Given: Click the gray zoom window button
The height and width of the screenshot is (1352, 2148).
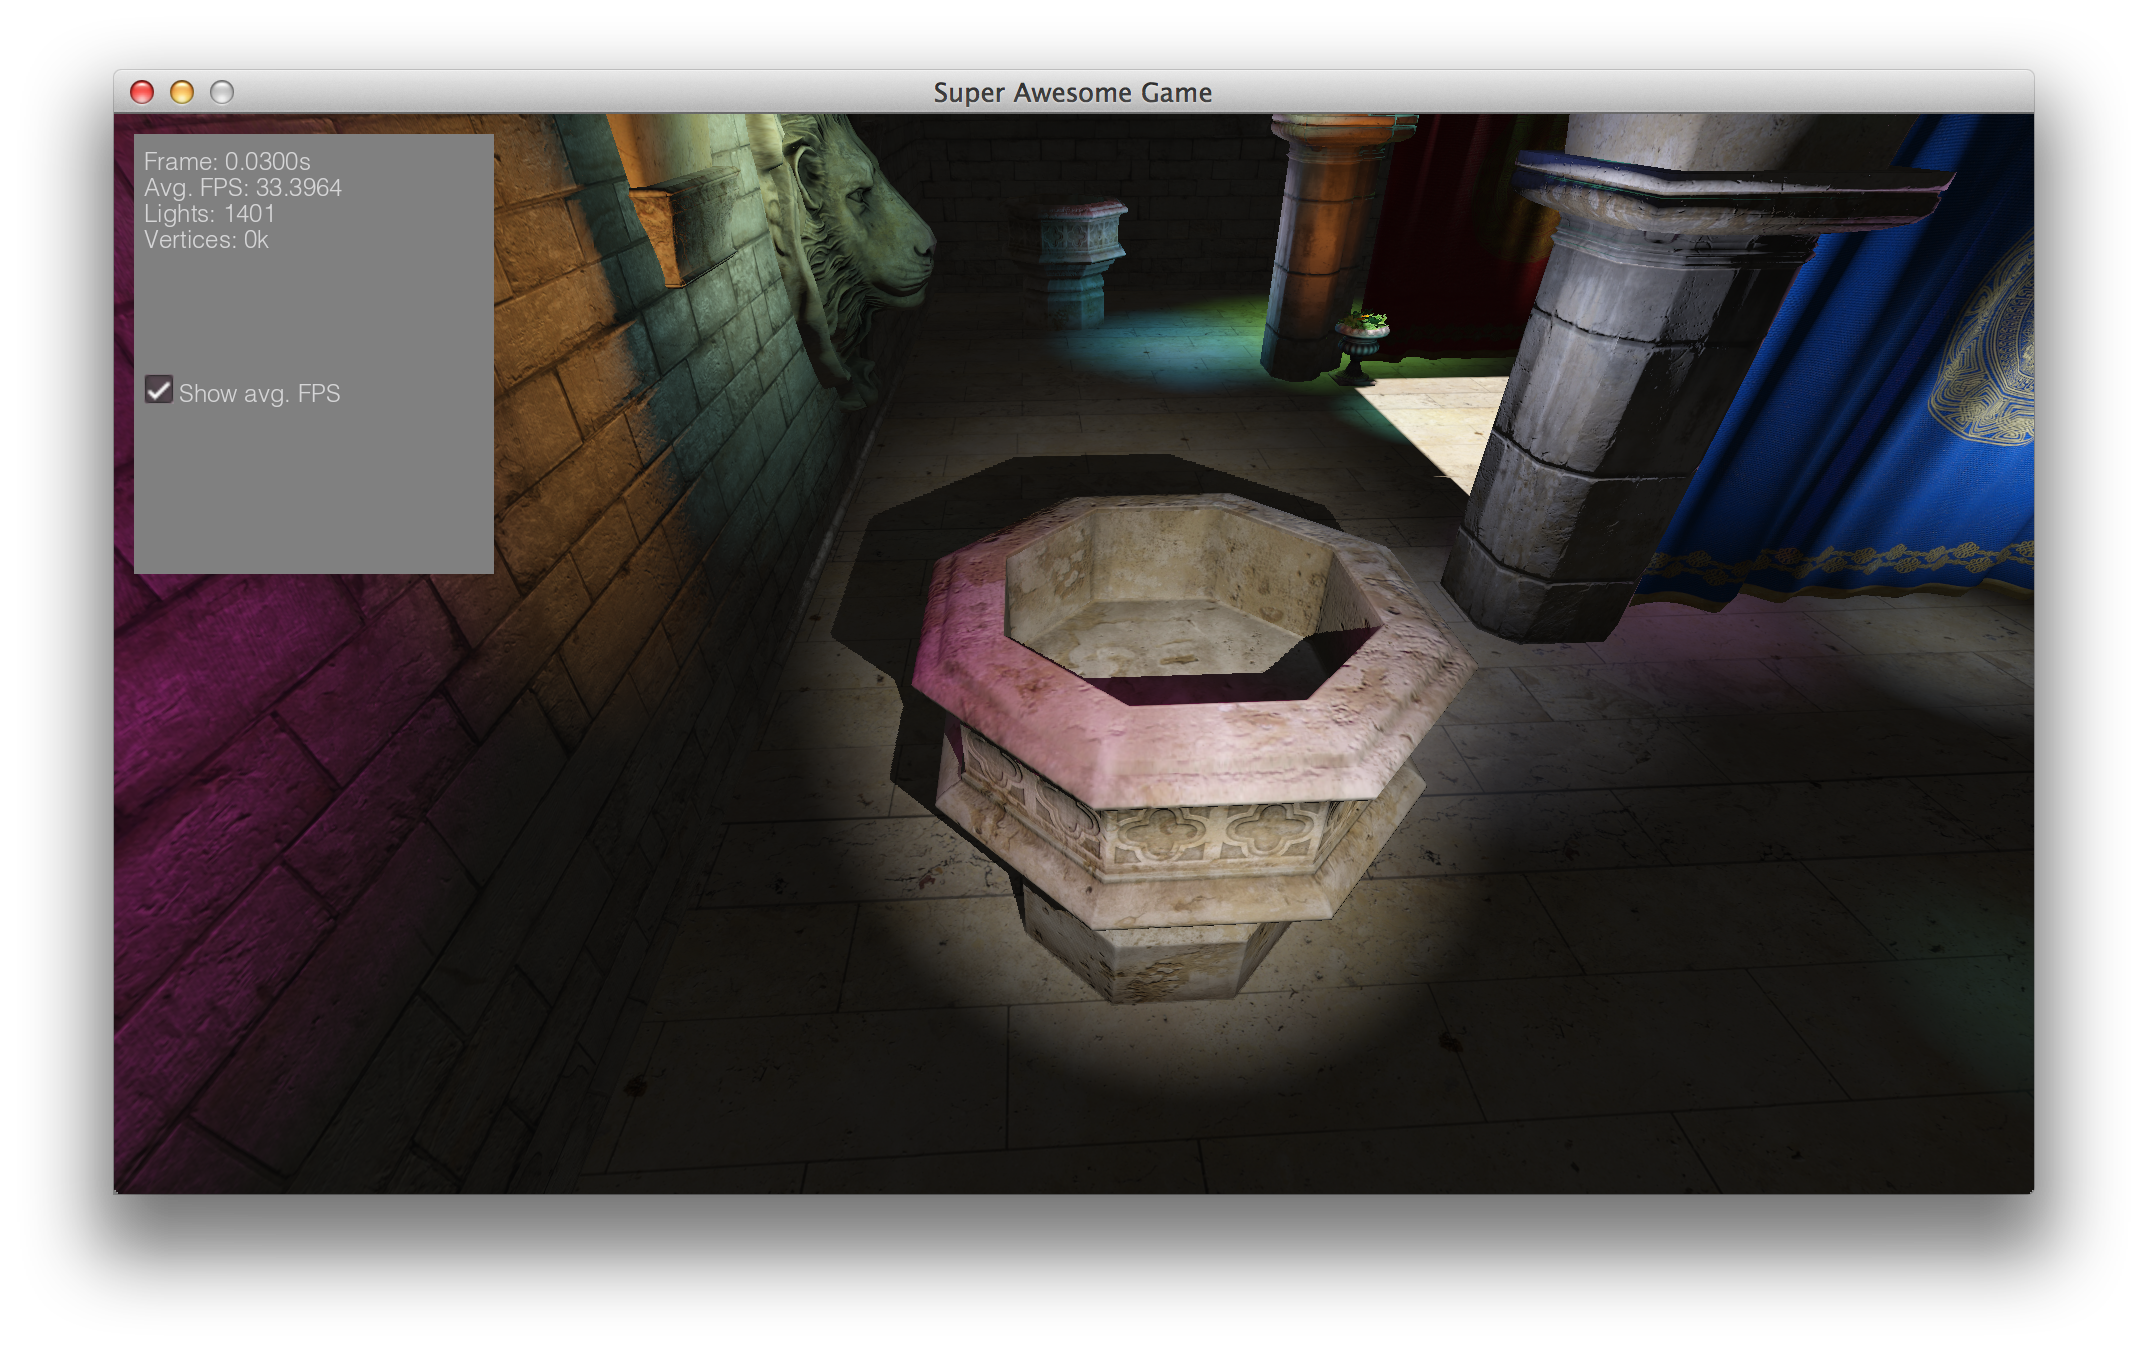Looking at the screenshot, I should pos(222,92).
